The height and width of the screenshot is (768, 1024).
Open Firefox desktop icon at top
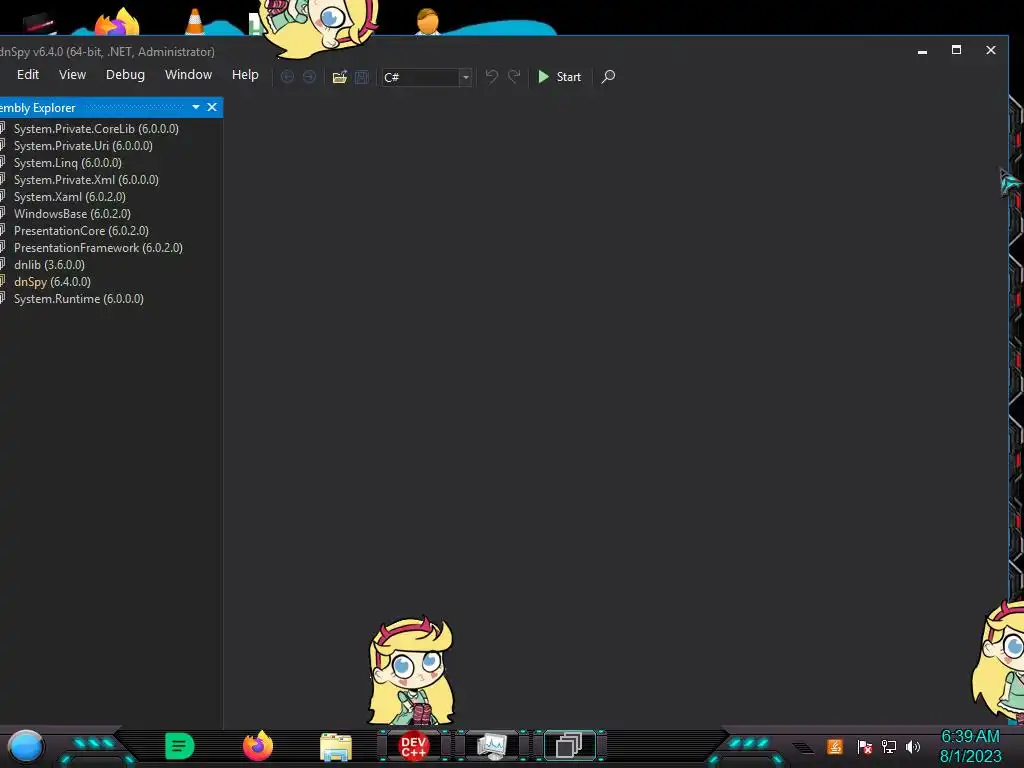(118, 22)
